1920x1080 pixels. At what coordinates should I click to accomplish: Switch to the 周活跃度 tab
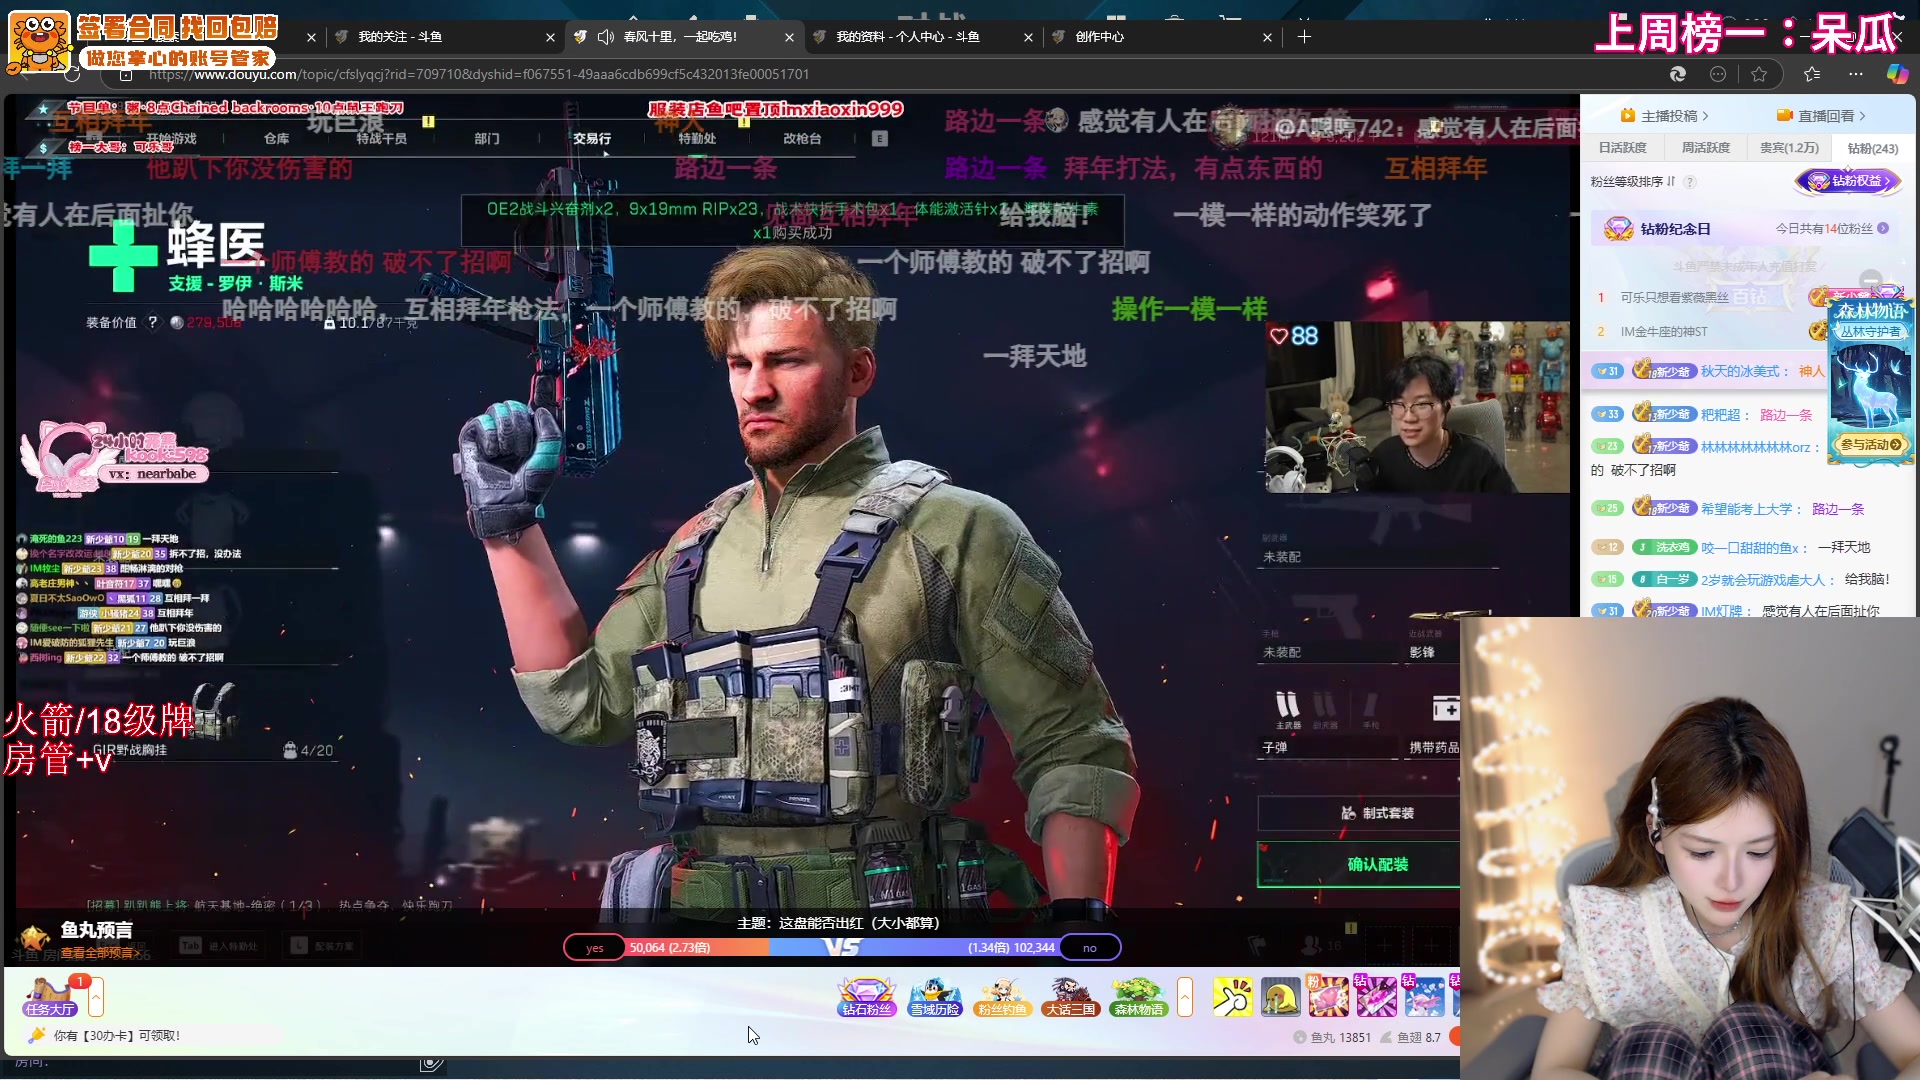[1705, 148]
